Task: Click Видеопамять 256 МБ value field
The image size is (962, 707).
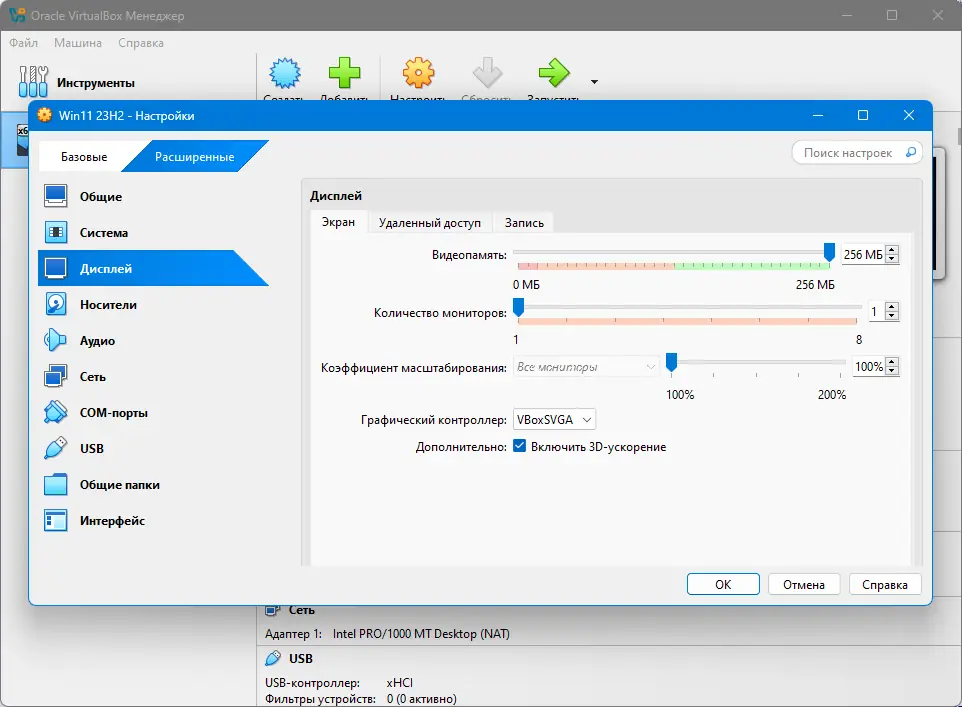Action: [864, 254]
